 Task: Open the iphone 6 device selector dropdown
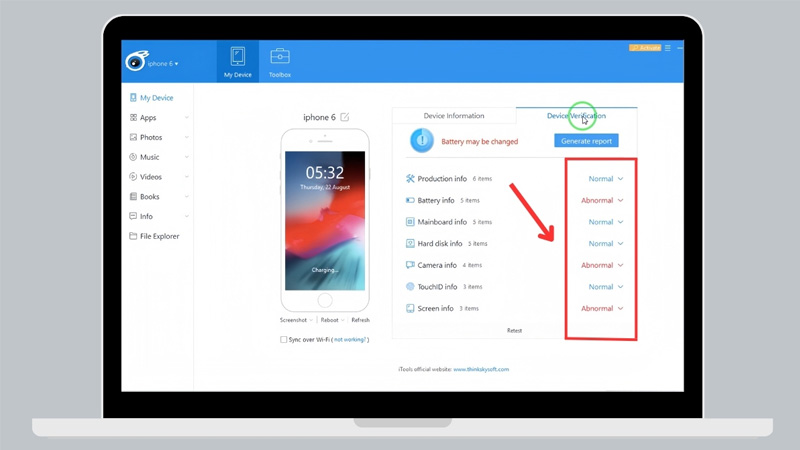(x=163, y=64)
